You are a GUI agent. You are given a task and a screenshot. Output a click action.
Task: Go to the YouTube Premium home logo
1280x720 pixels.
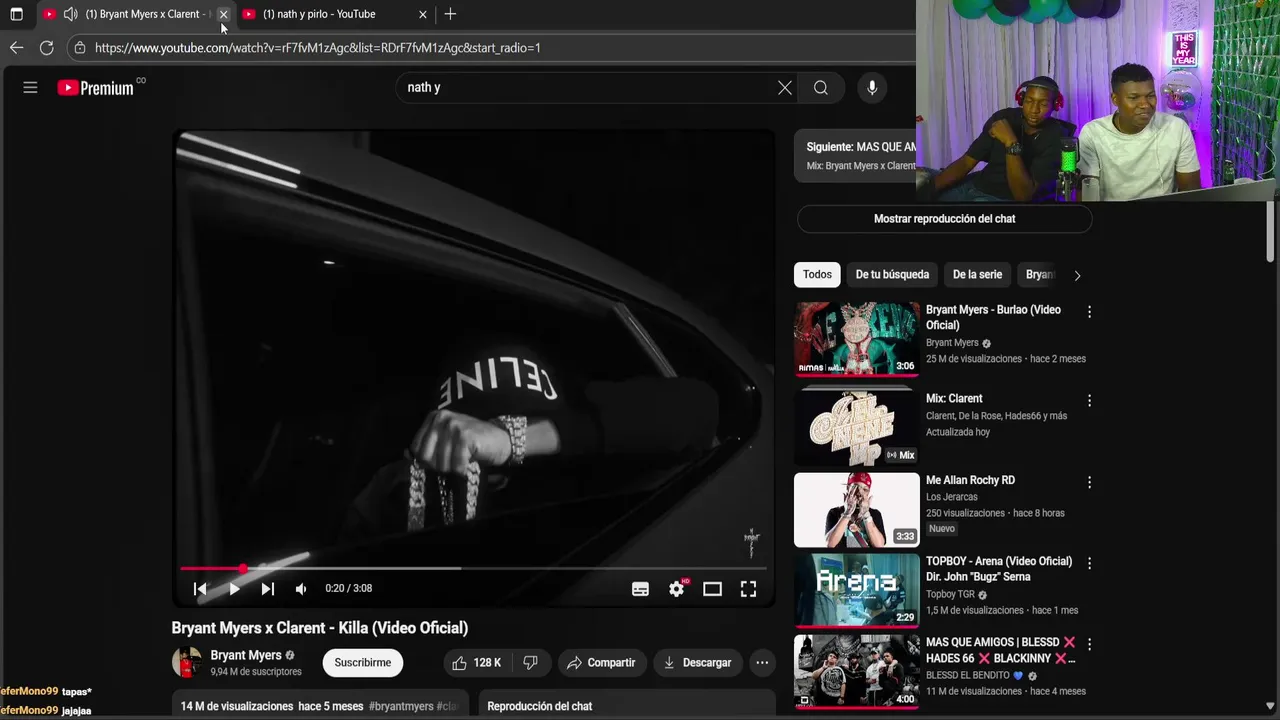tap(96, 88)
